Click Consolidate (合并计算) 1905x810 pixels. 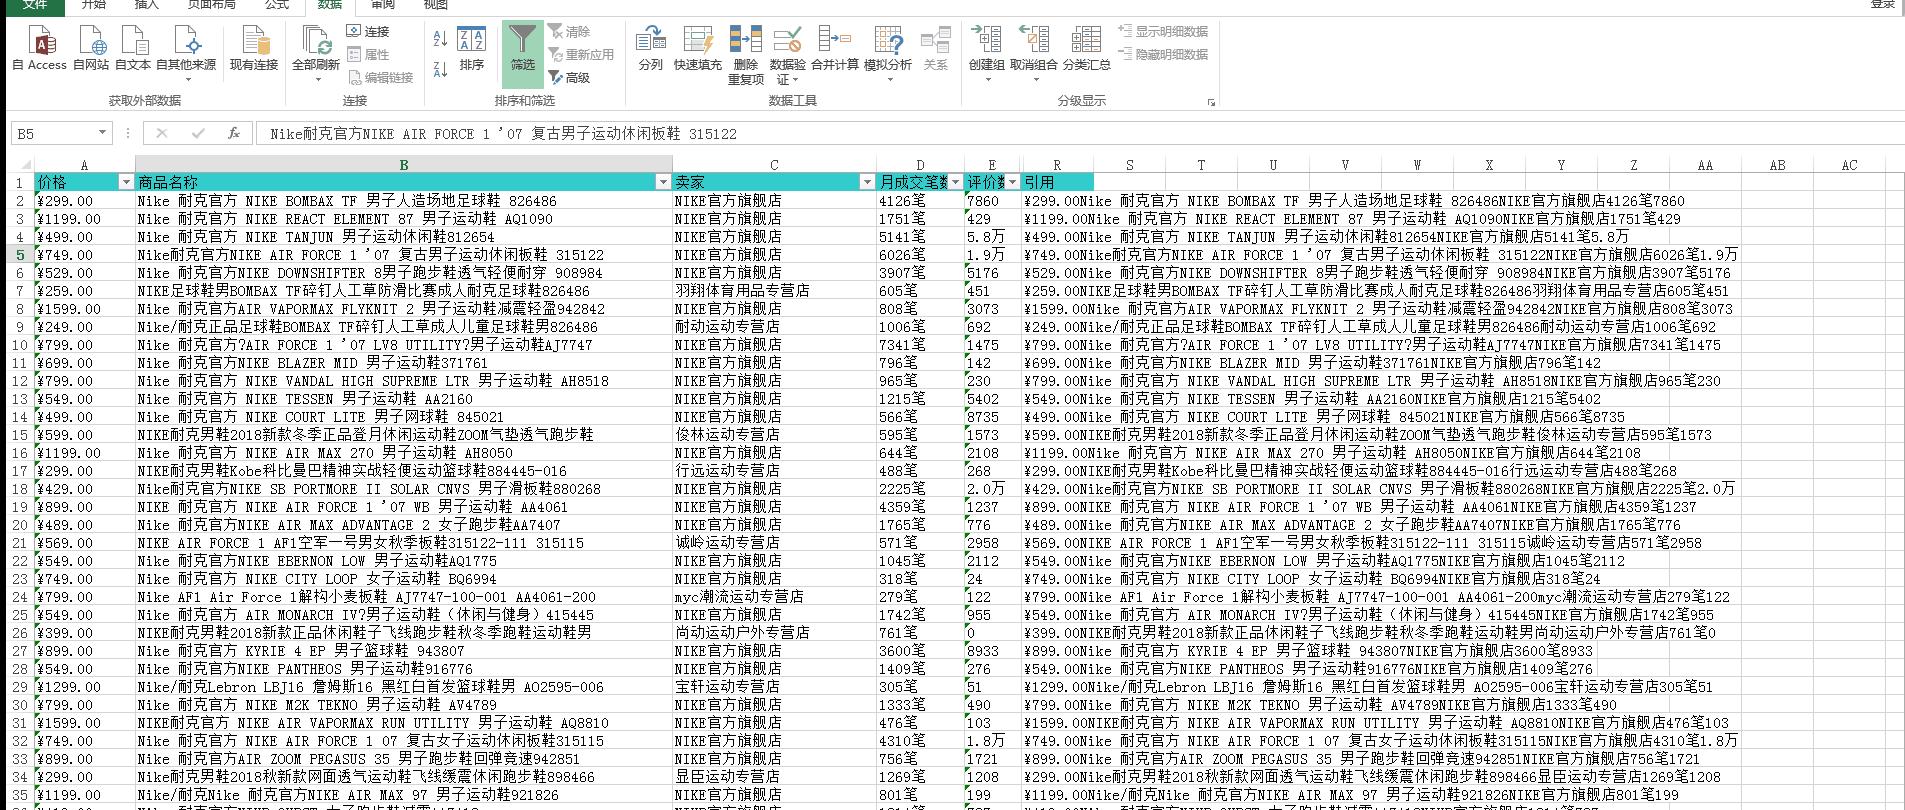(834, 49)
